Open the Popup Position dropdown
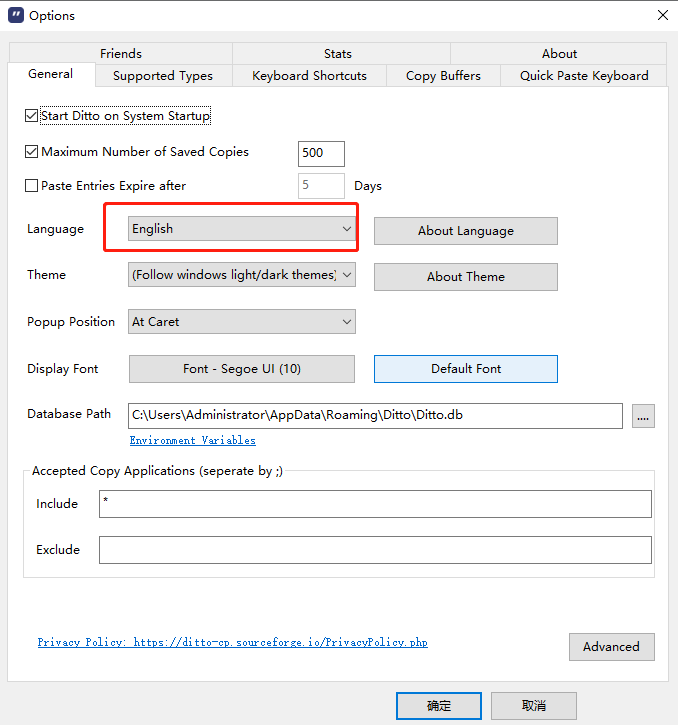This screenshot has width=678, height=725. click(x=242, y=322)
